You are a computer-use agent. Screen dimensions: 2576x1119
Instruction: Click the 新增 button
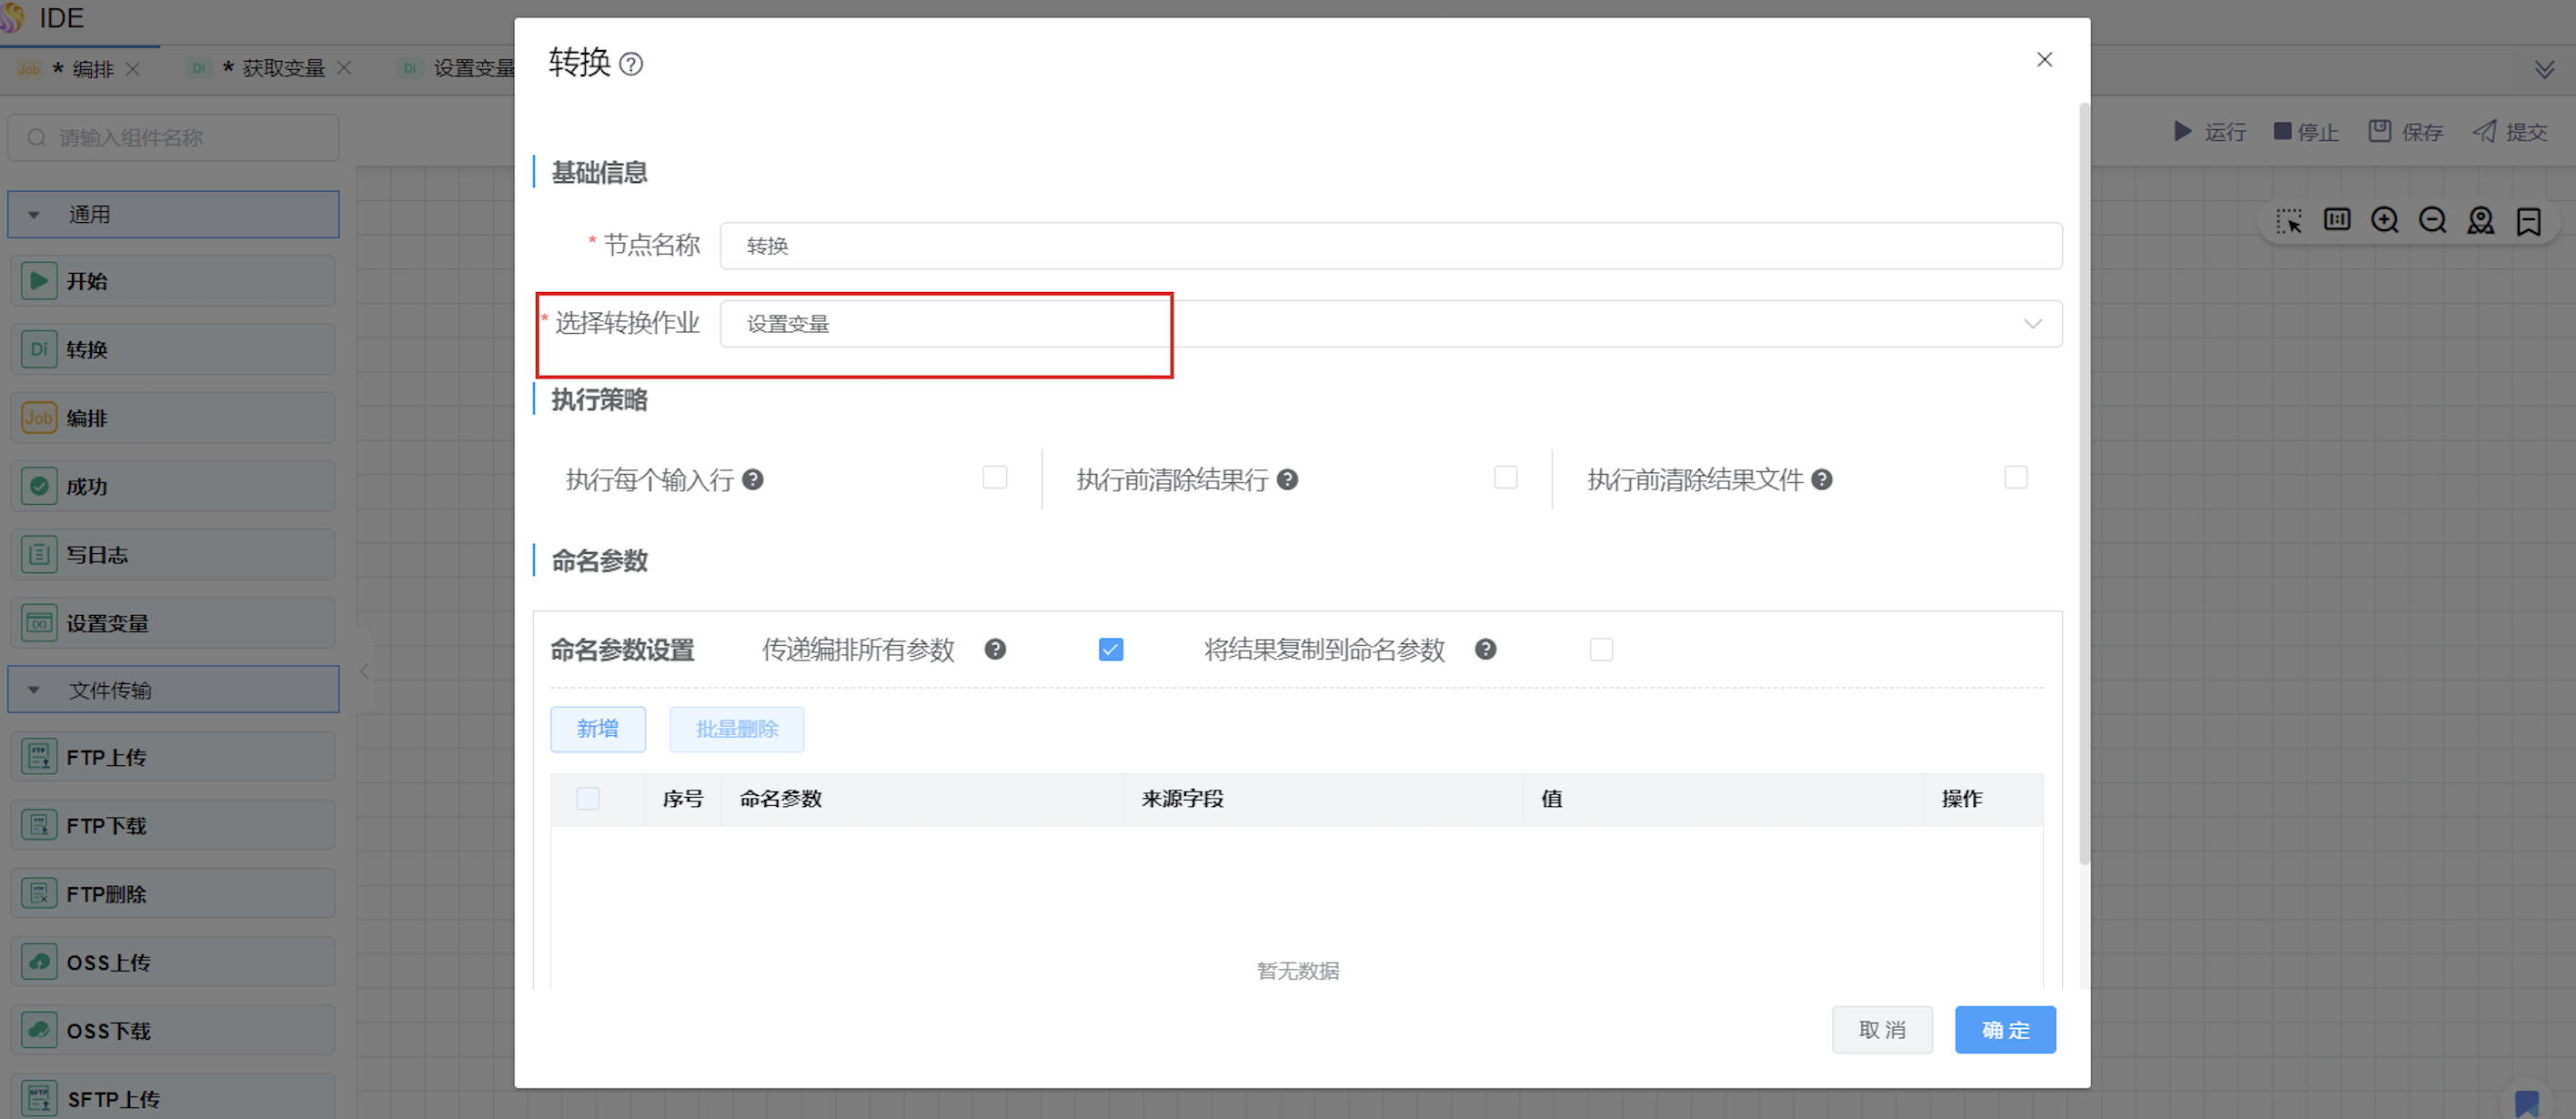click(597, 729)
